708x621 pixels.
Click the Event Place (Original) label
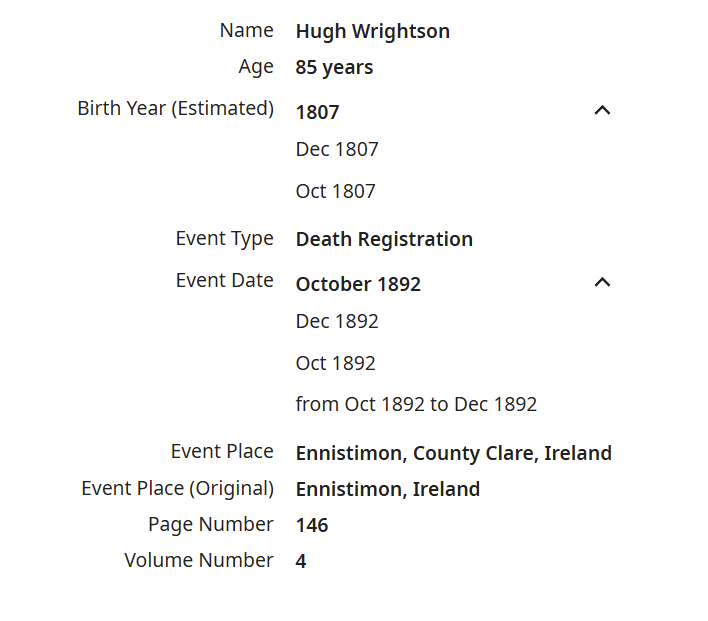tap(177, 489)
